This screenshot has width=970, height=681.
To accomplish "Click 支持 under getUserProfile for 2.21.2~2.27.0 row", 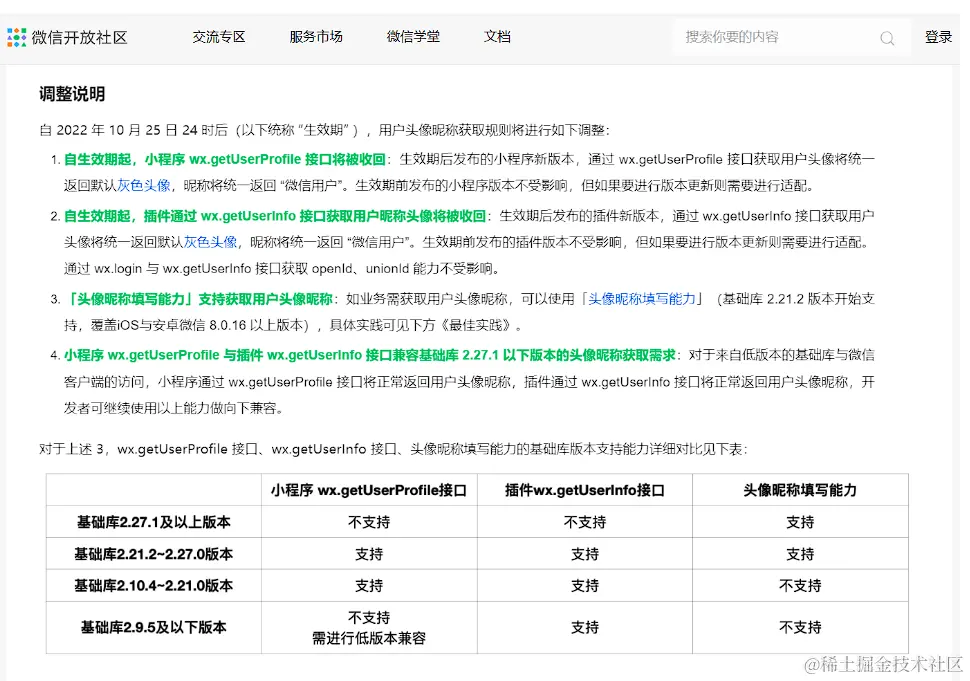I will pos(369,554).
